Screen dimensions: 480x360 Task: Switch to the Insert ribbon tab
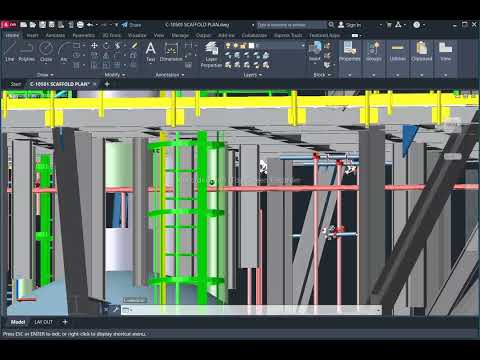pyautogui.click(x=32, y=35)
